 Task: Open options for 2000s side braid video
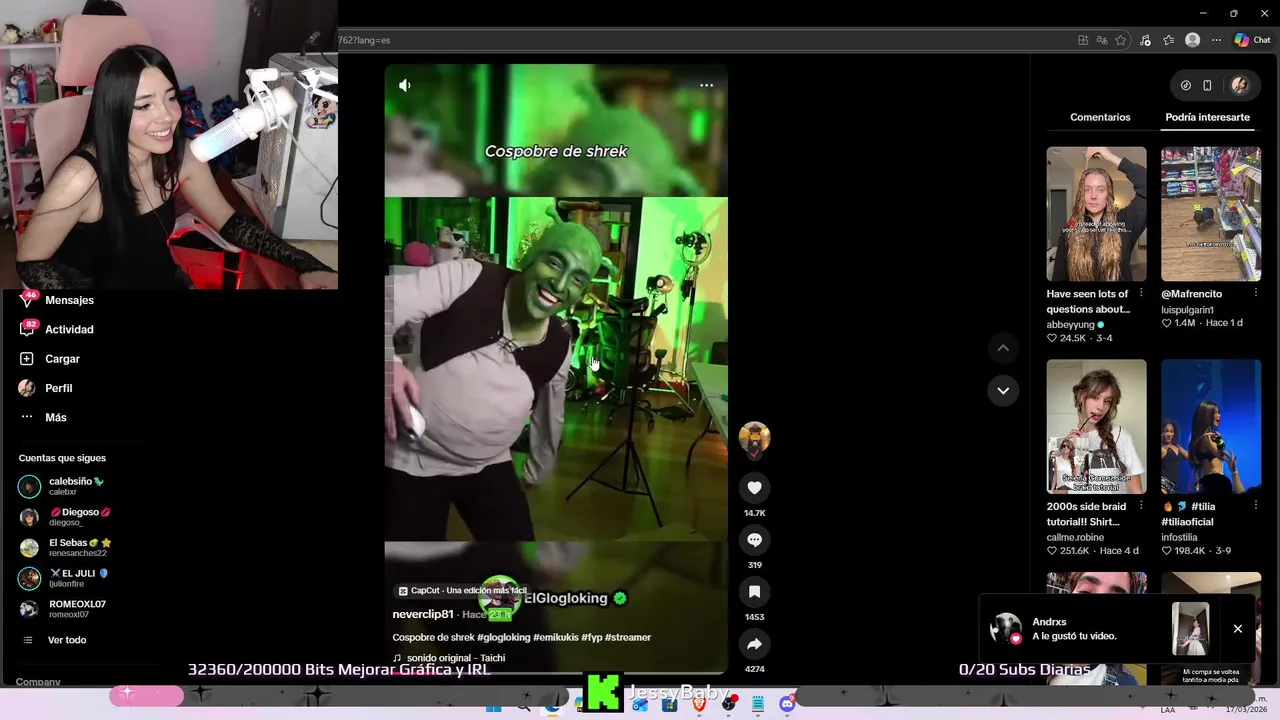(1141, 506)
